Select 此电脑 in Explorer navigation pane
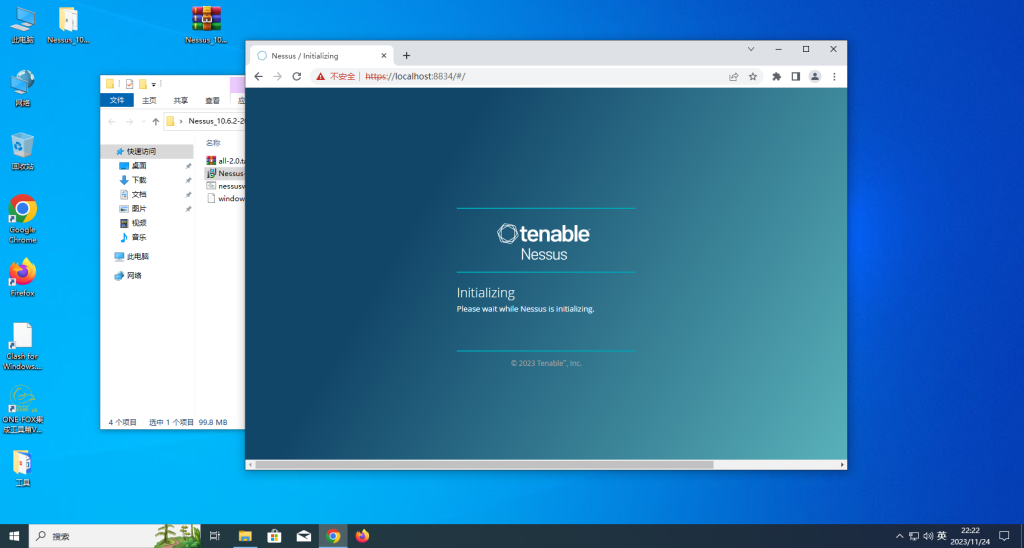 (138, 257)
